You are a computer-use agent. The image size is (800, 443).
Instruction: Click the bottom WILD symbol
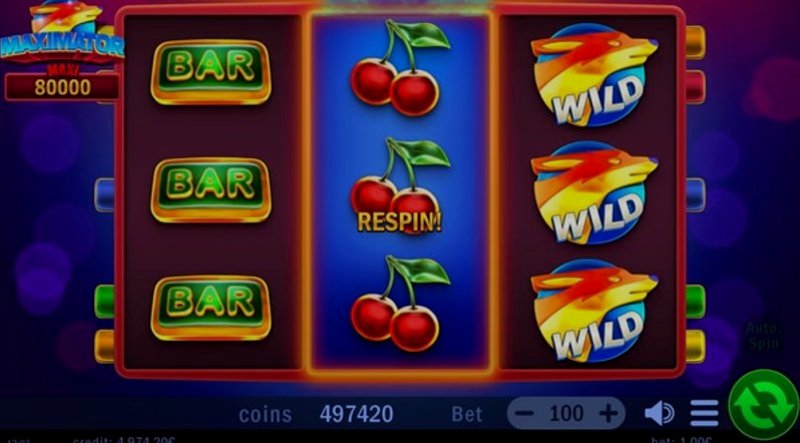pos(594,310)
